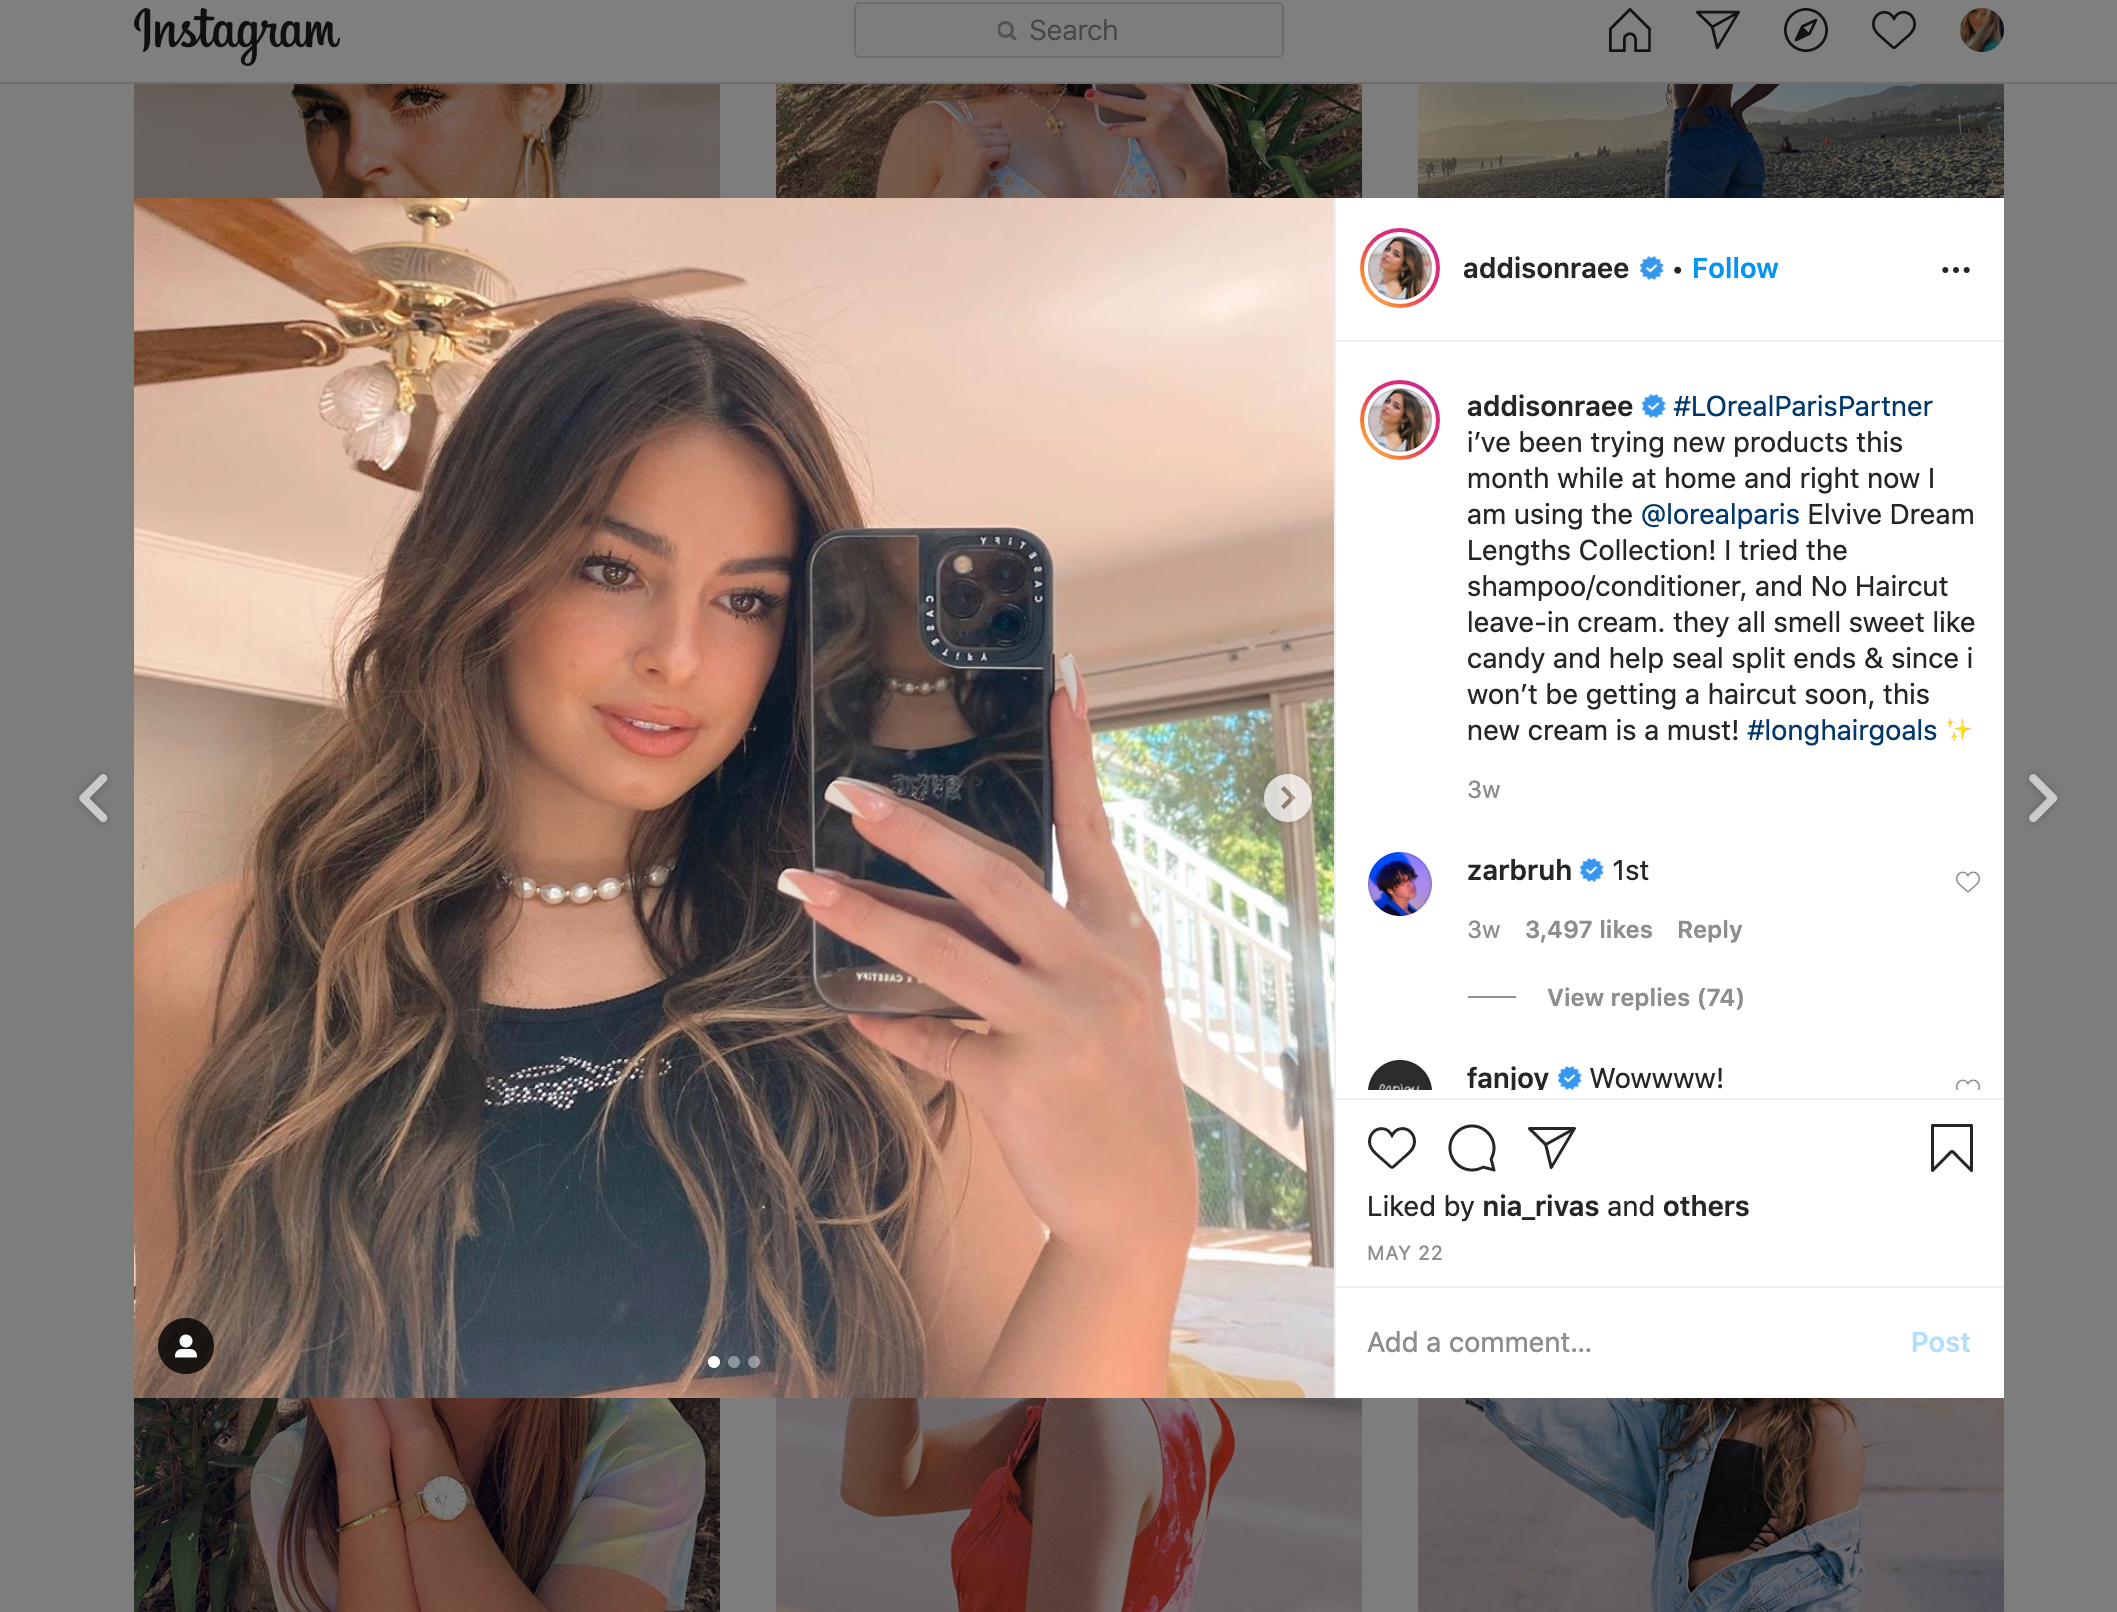Click the share/send arrow icon
Screen dimensions: 2117x1612
pyautogui.click(x=1551, y=1148)
